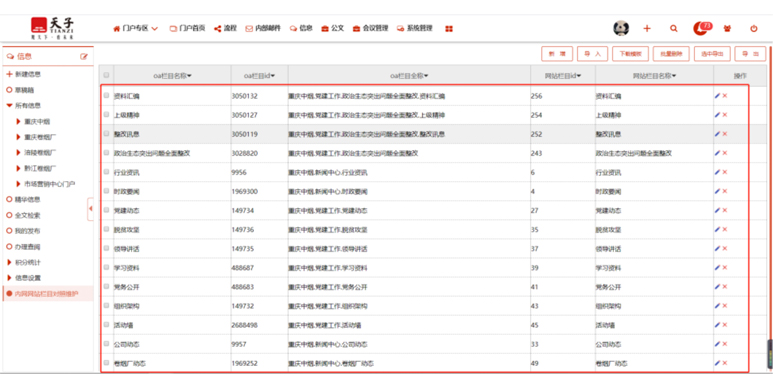Open the search magnifier in the top bar
The image size is (773, 388).
(x=673, y=29)
